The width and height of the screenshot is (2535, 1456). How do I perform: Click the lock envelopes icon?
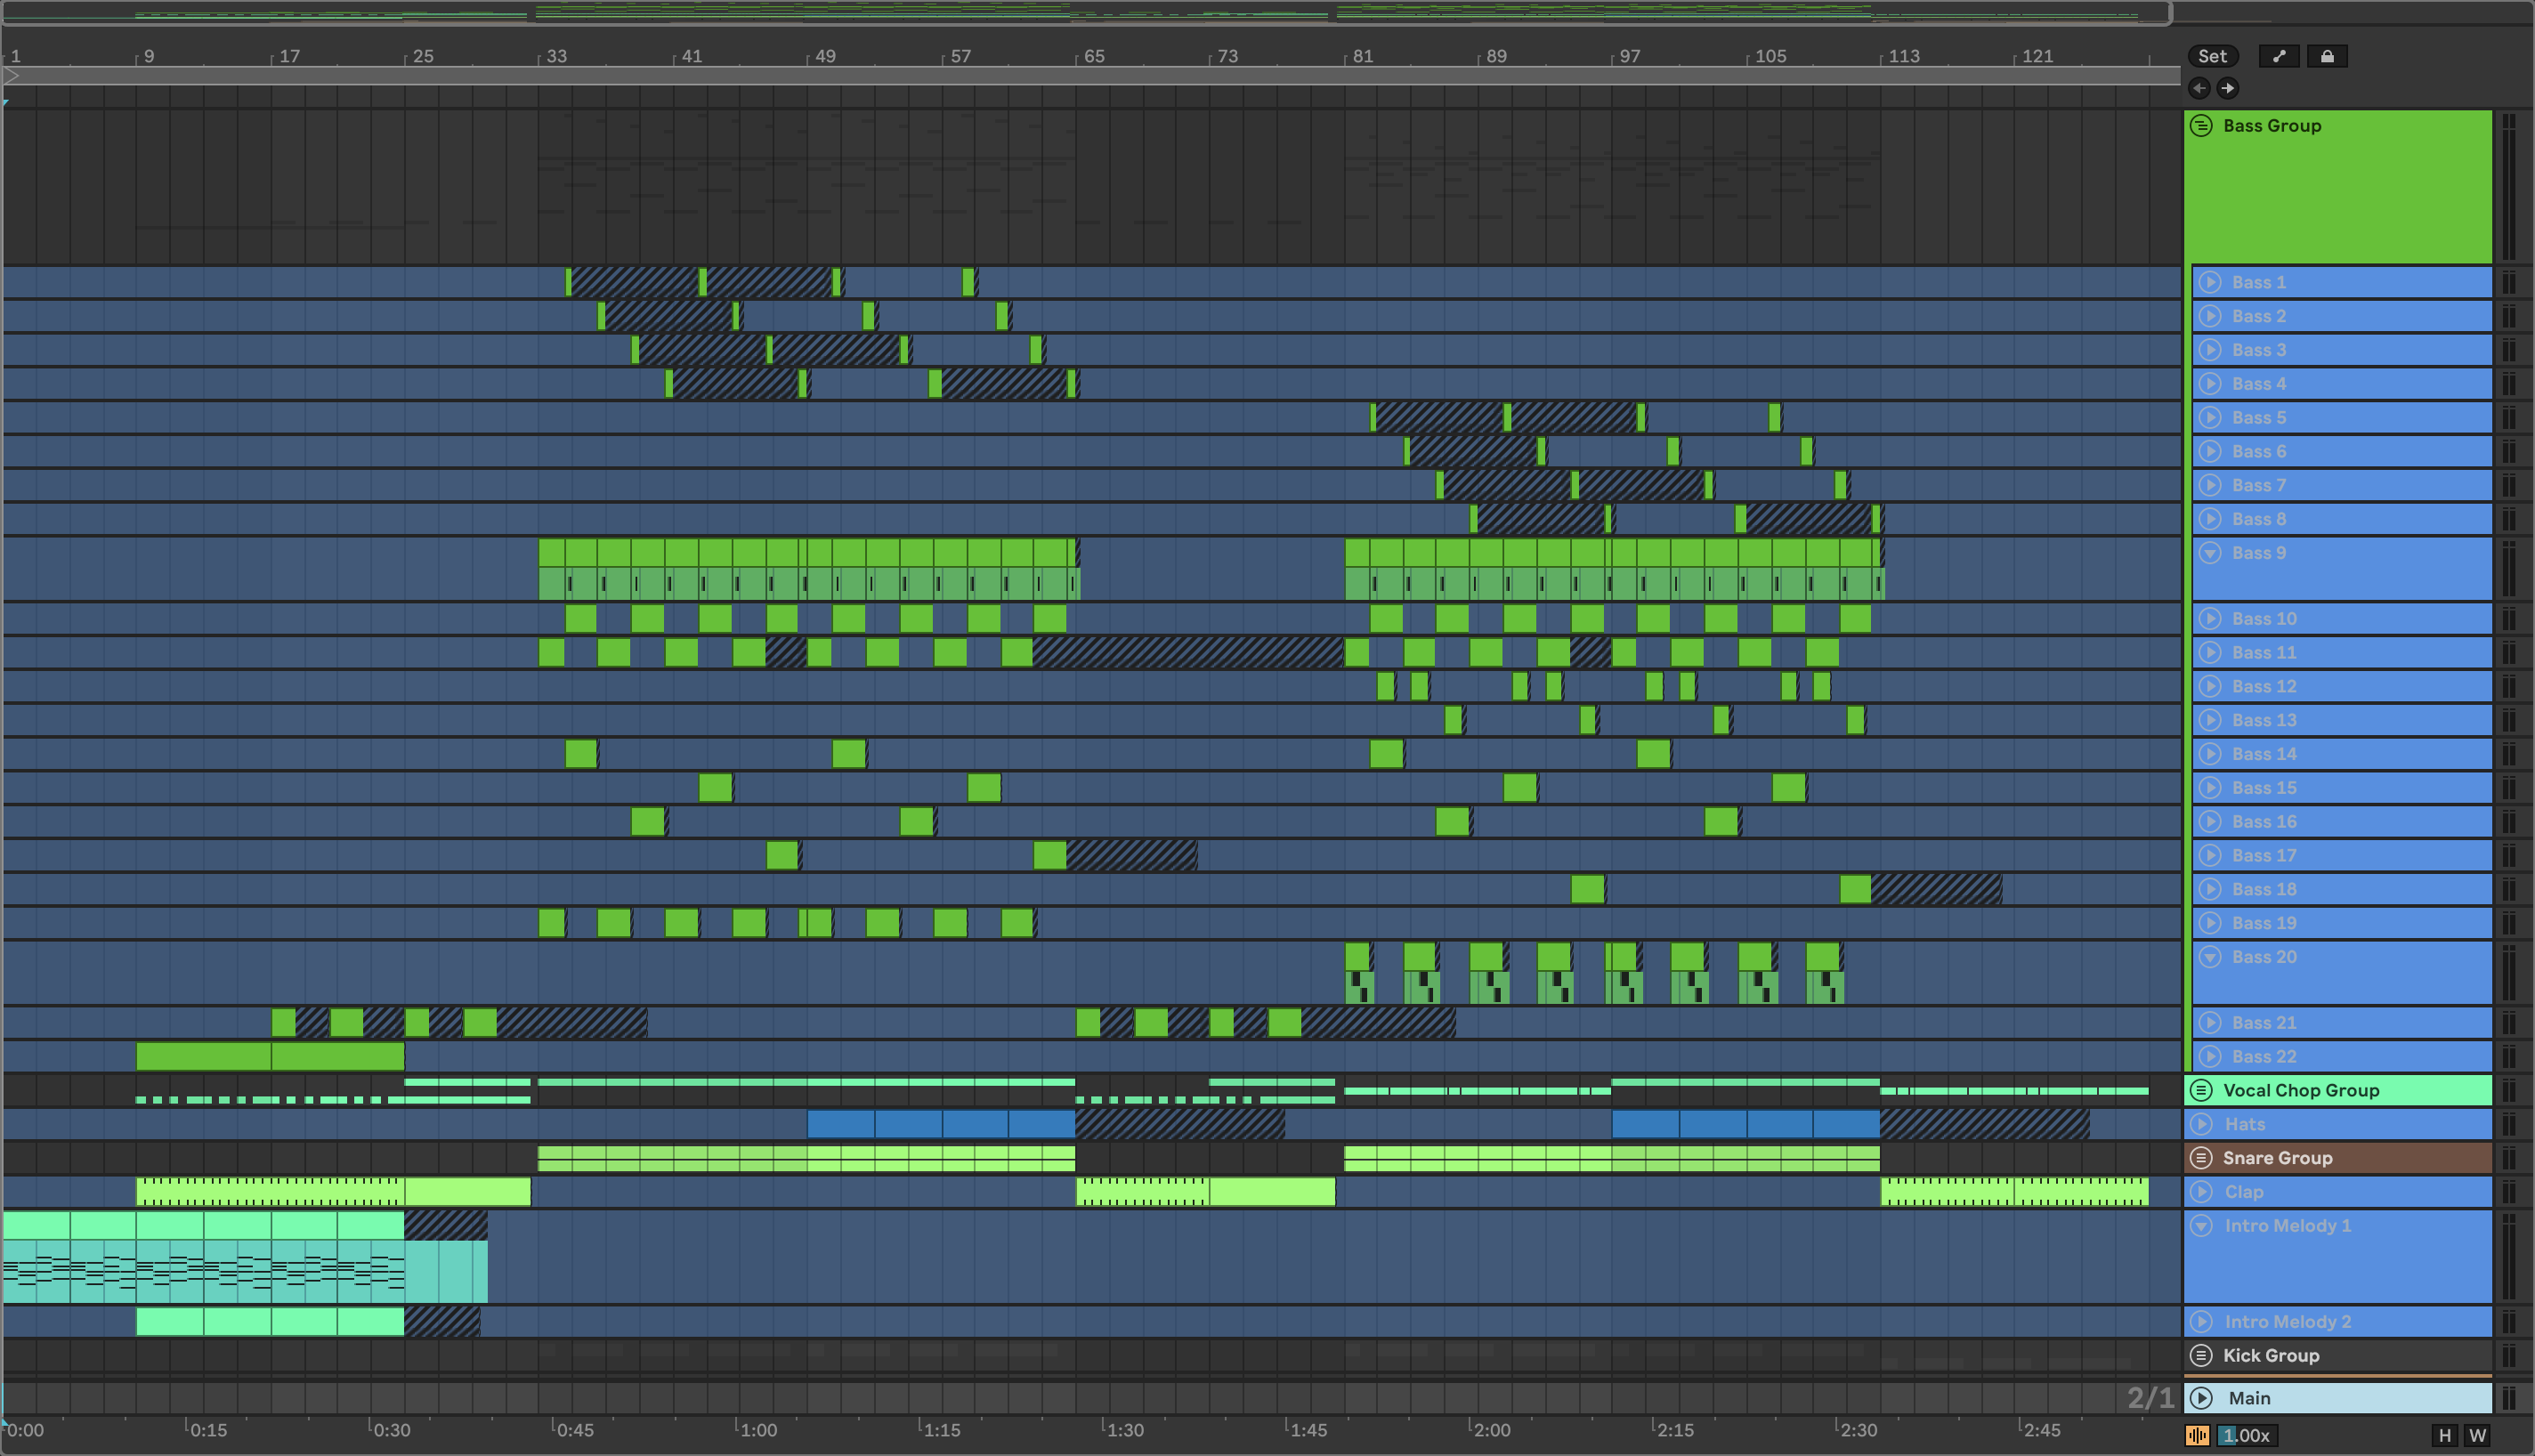[2327, 56]
